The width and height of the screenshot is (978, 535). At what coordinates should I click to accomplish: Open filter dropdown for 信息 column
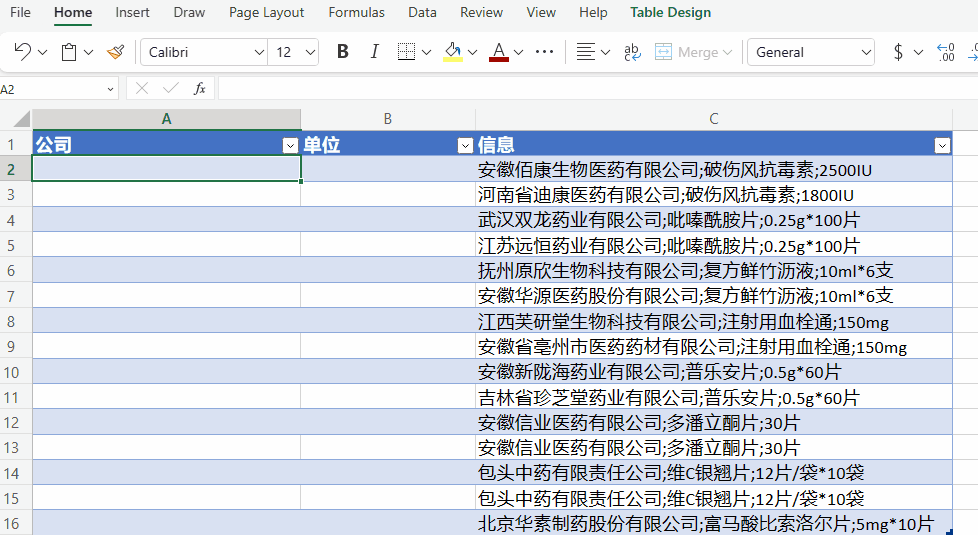(x=942, y=145)
